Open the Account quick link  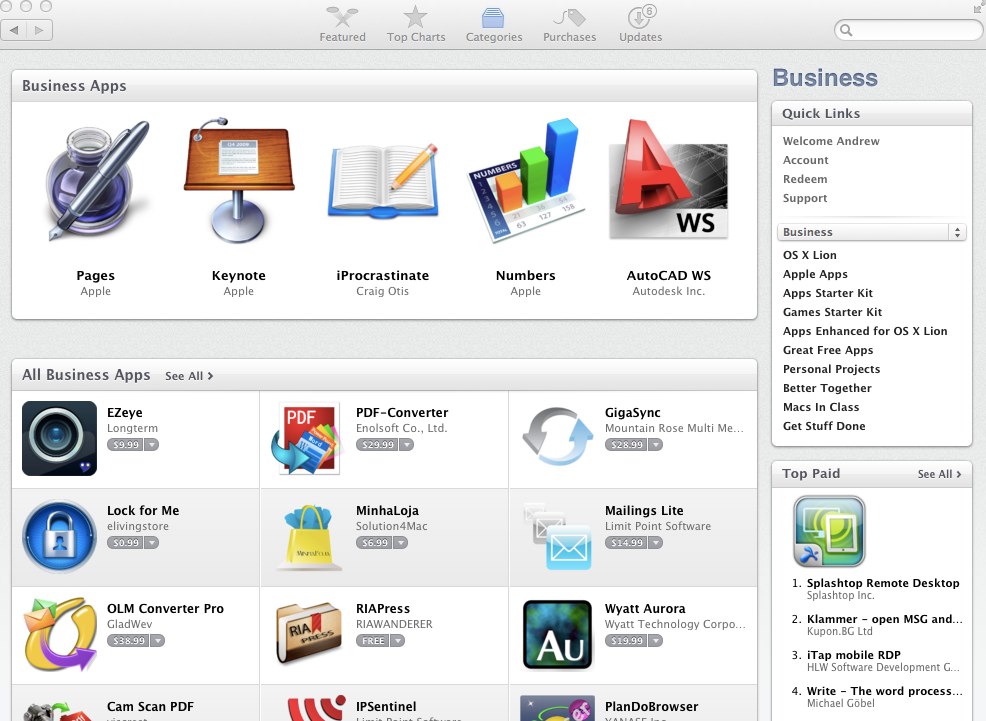[806, 160]
